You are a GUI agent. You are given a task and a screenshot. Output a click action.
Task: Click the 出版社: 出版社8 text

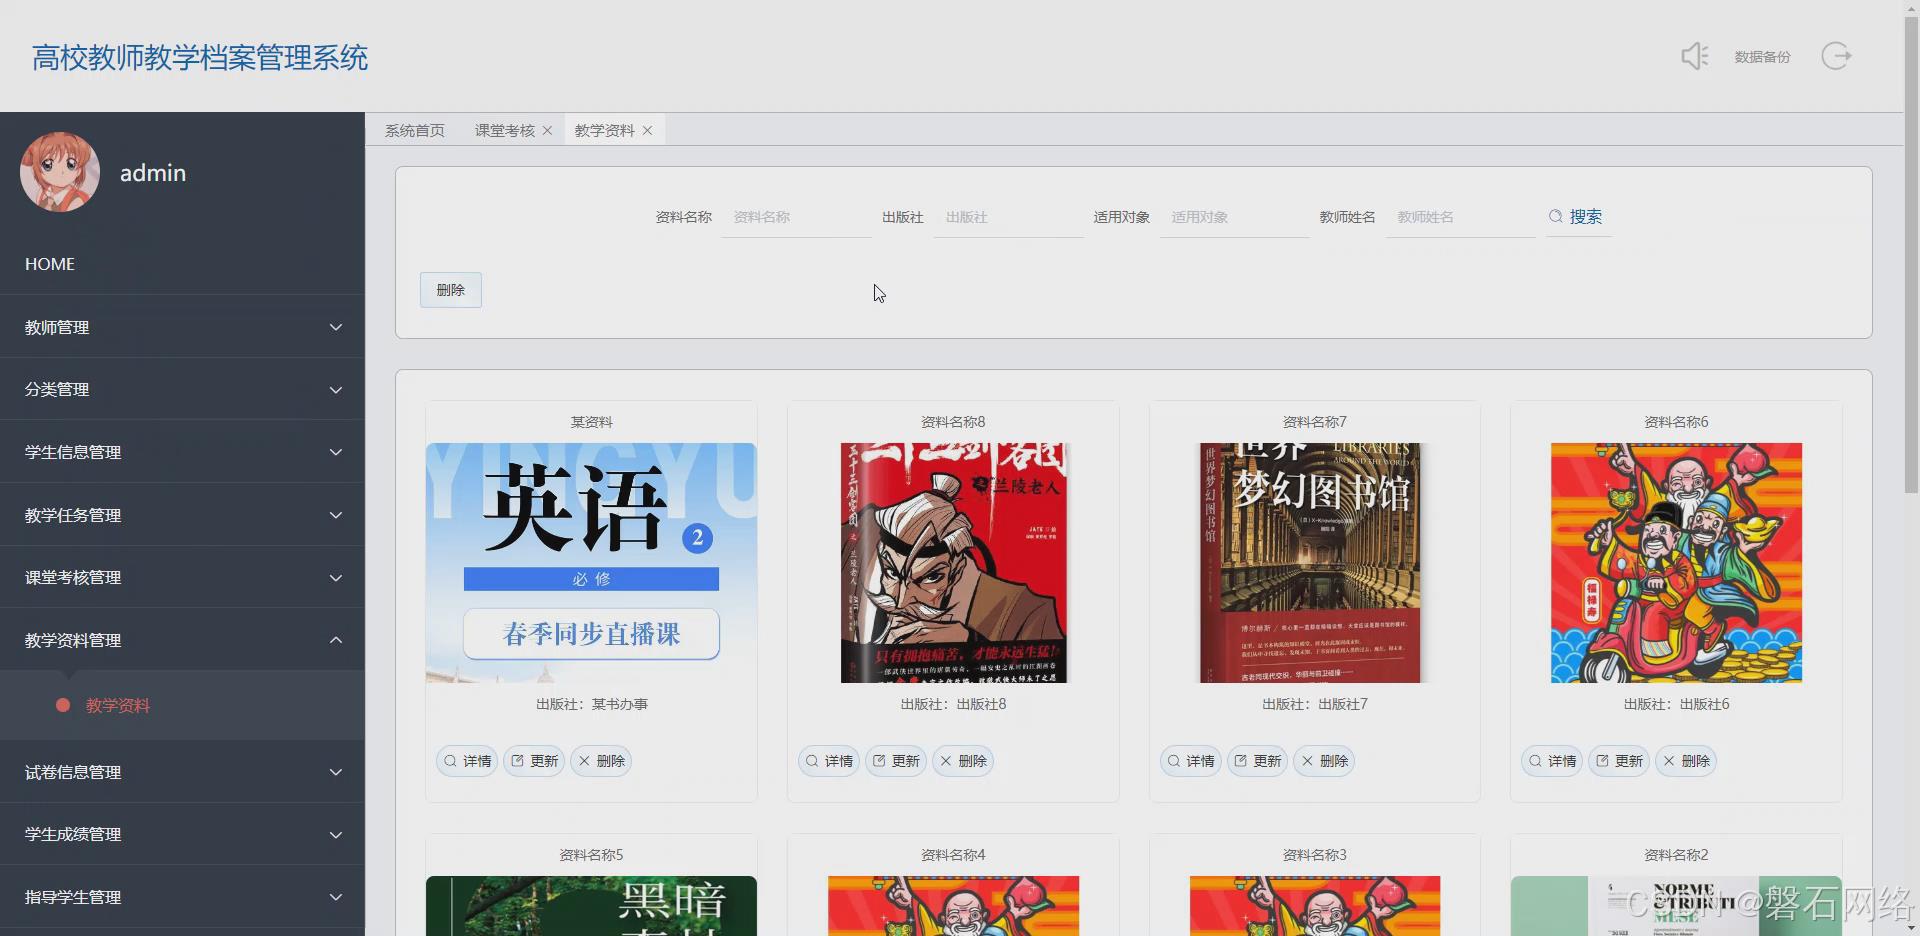click(953, 704)
